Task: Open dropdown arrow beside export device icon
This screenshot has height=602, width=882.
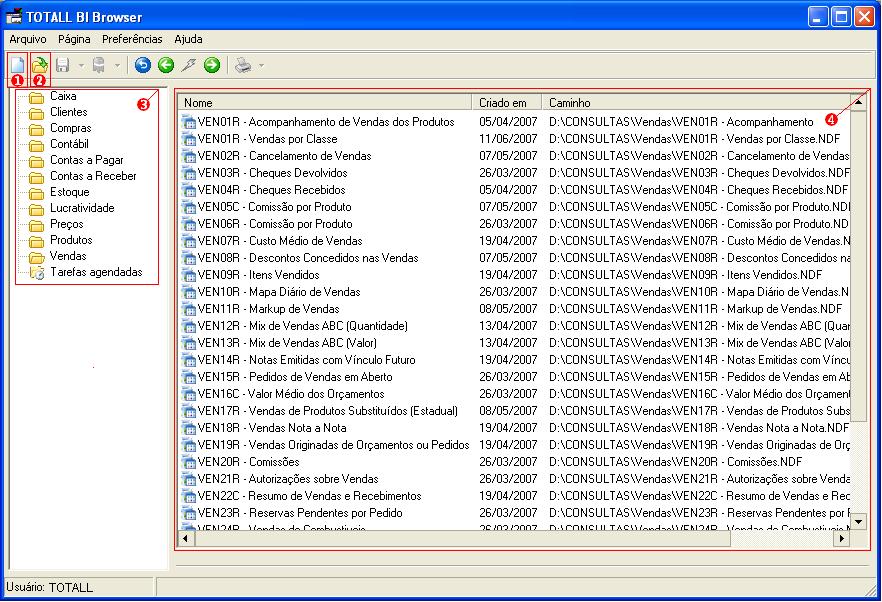Action: (x=117, y=66)
